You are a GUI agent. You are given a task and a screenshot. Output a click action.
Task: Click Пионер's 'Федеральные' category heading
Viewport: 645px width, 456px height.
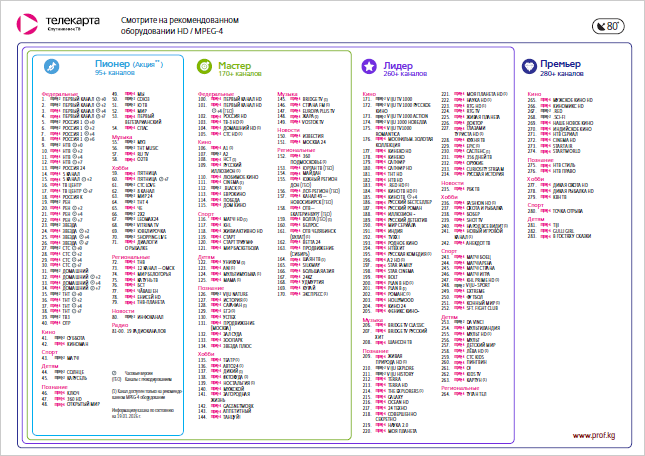60,95
